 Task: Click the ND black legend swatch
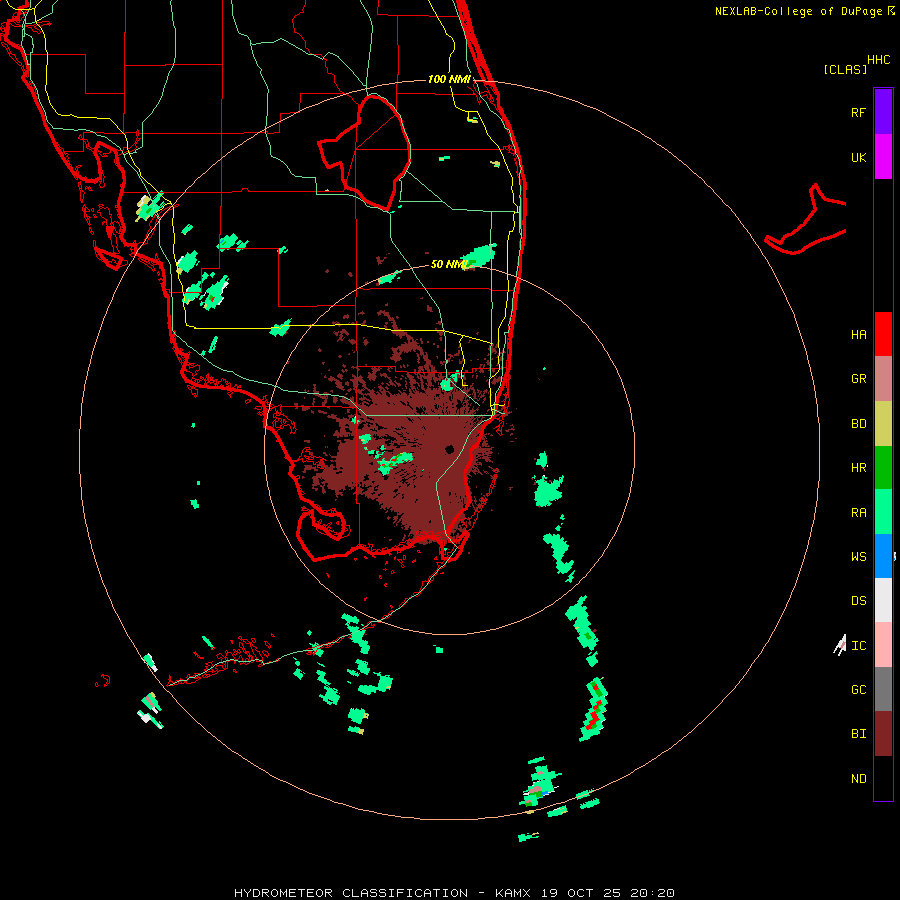(883, 778)
